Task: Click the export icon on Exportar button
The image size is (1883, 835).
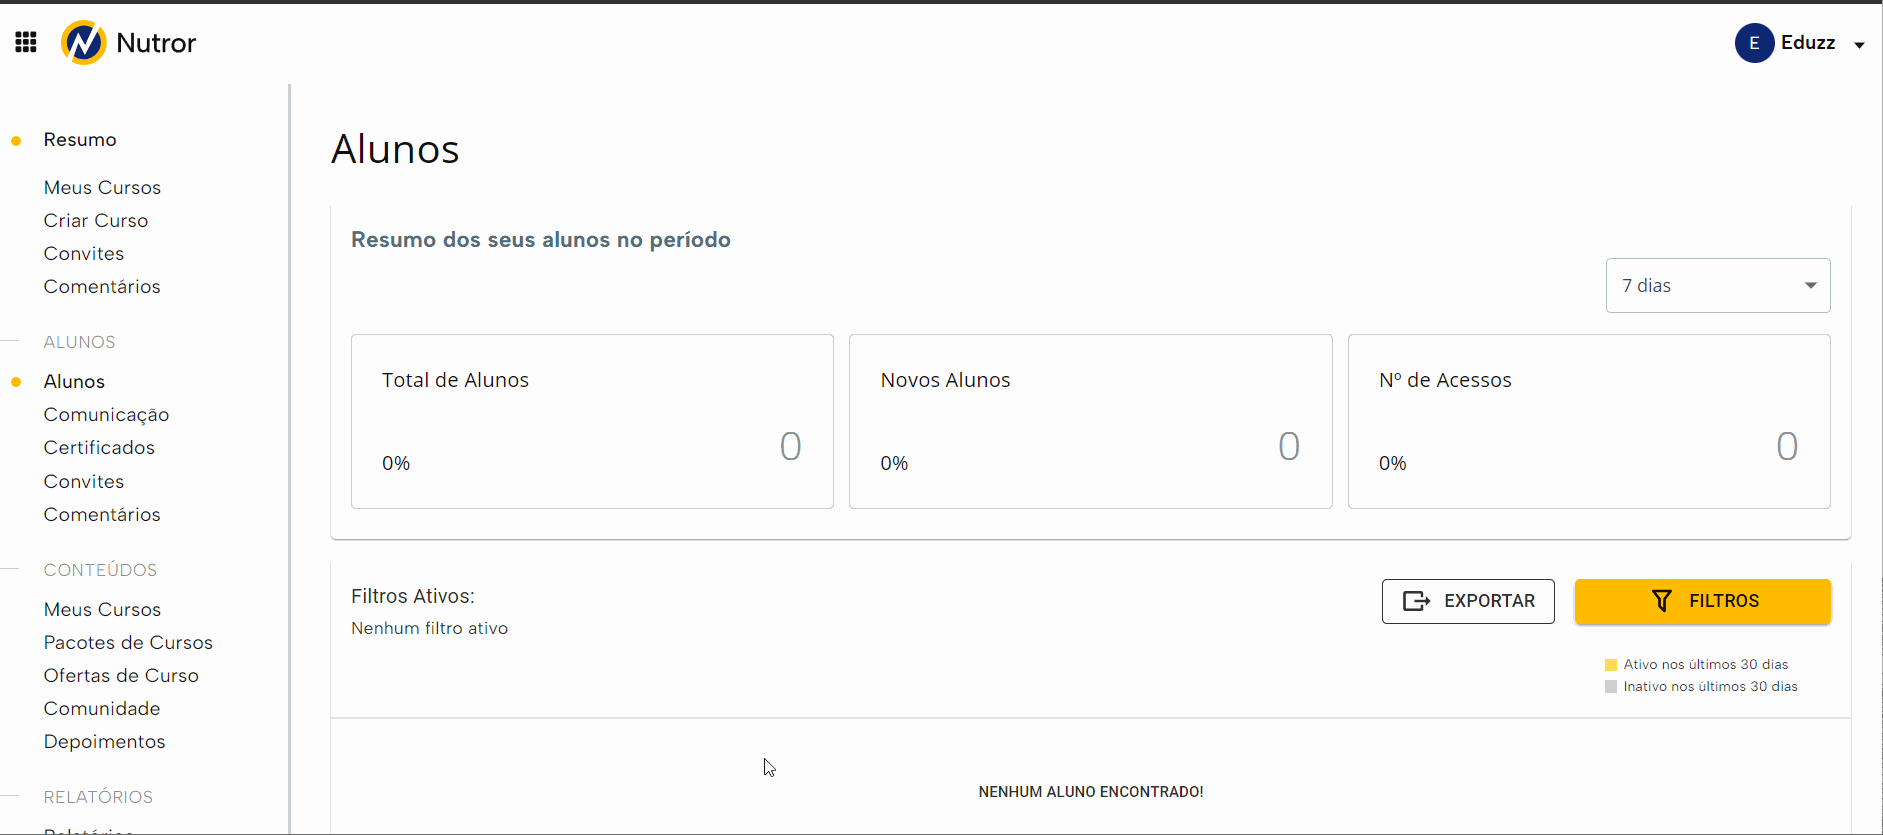Action: pyautogui.click(x=1416, y=601)
